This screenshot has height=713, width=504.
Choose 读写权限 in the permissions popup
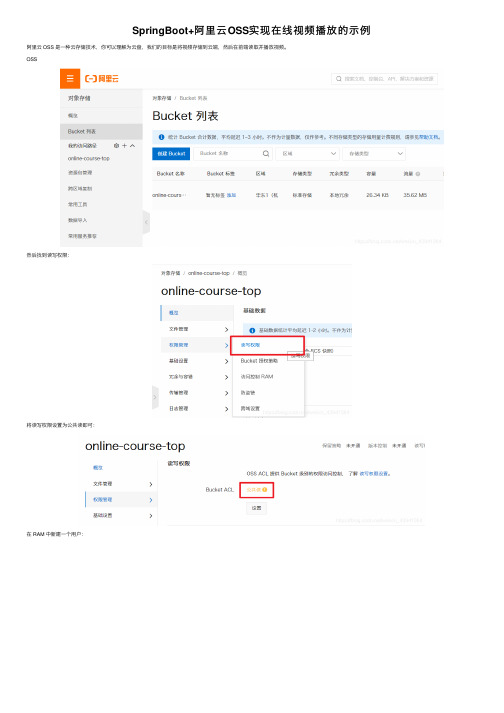(250, 345)
